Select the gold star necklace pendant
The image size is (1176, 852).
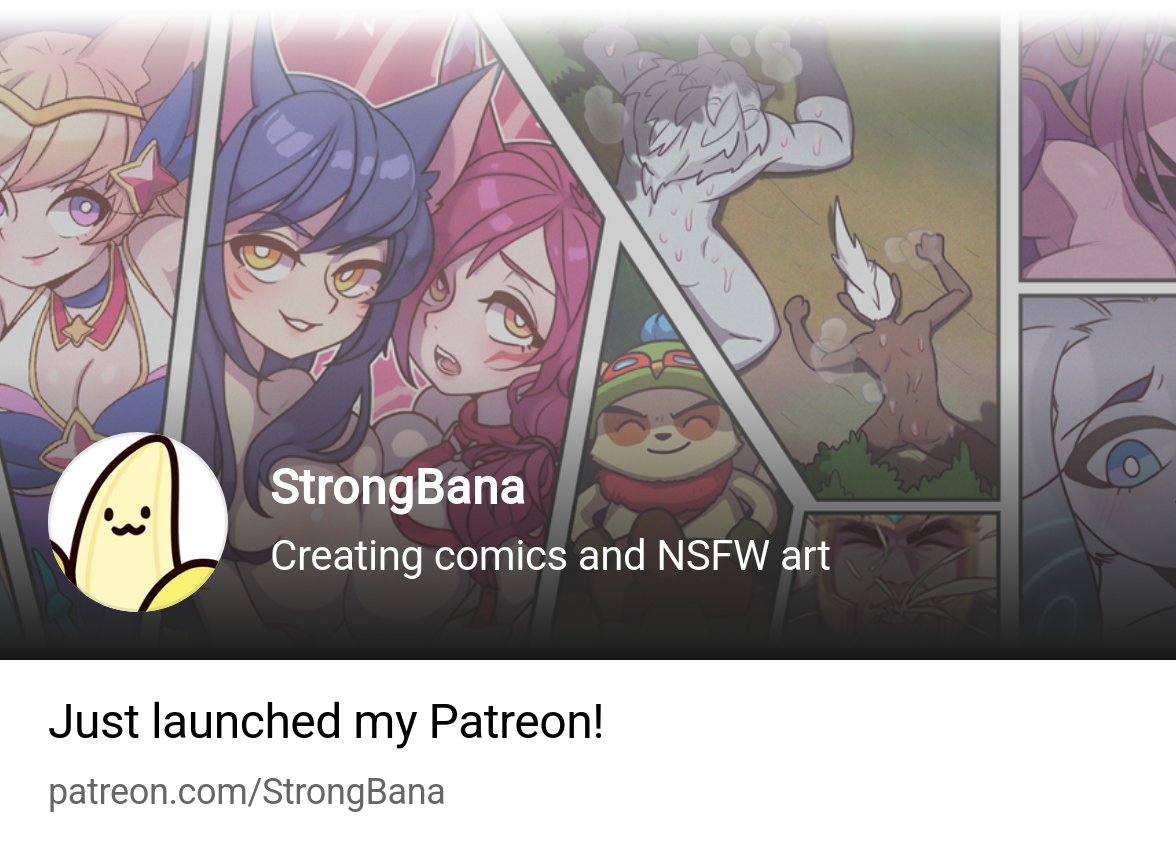pyautogui.click(x=76, y=330)
